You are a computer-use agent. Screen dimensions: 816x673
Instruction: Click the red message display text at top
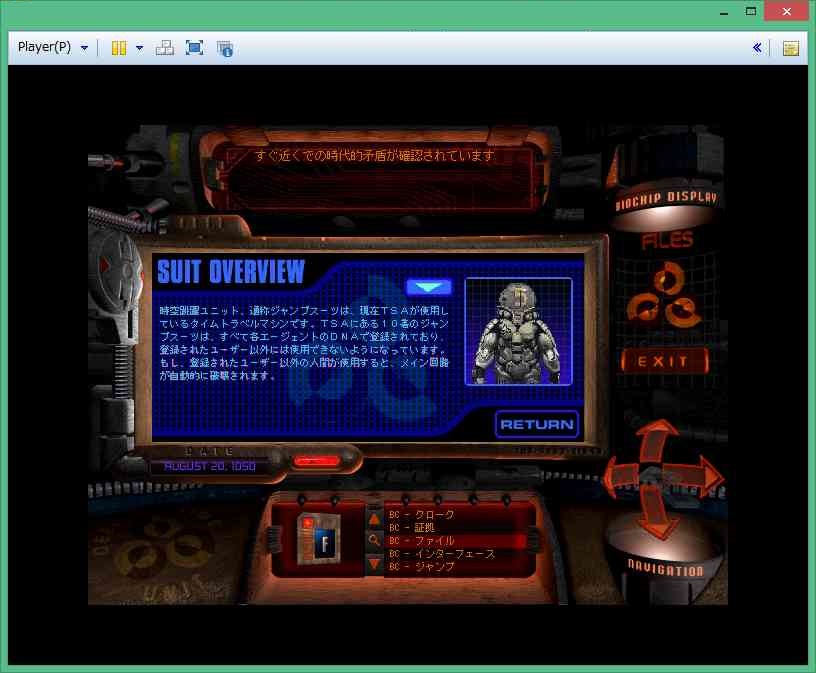[x=375, y=156]
